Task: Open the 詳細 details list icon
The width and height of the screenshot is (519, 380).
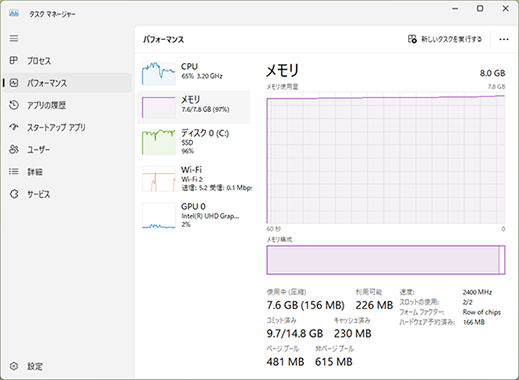Action: [x=14, y=172]
